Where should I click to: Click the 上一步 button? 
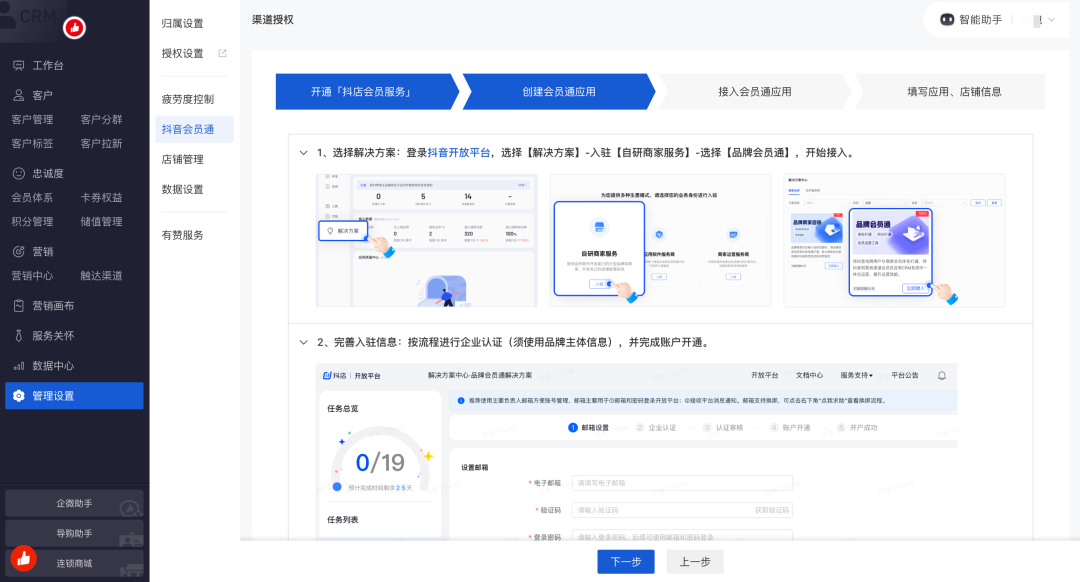pos(695,562)
